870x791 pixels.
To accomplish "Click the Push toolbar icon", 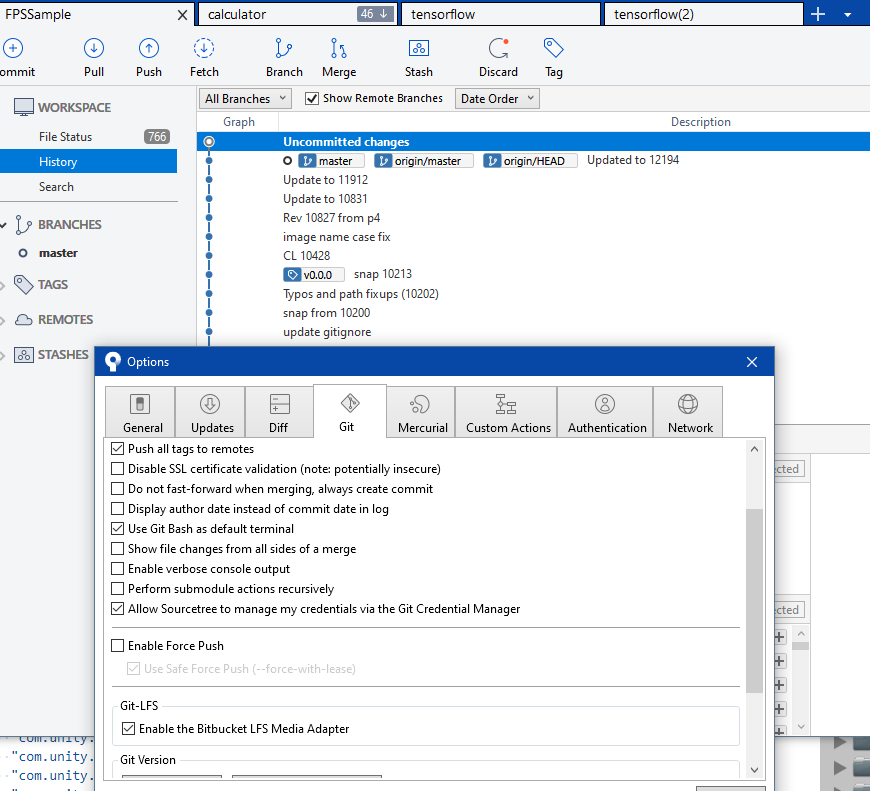I will point(149,48).
